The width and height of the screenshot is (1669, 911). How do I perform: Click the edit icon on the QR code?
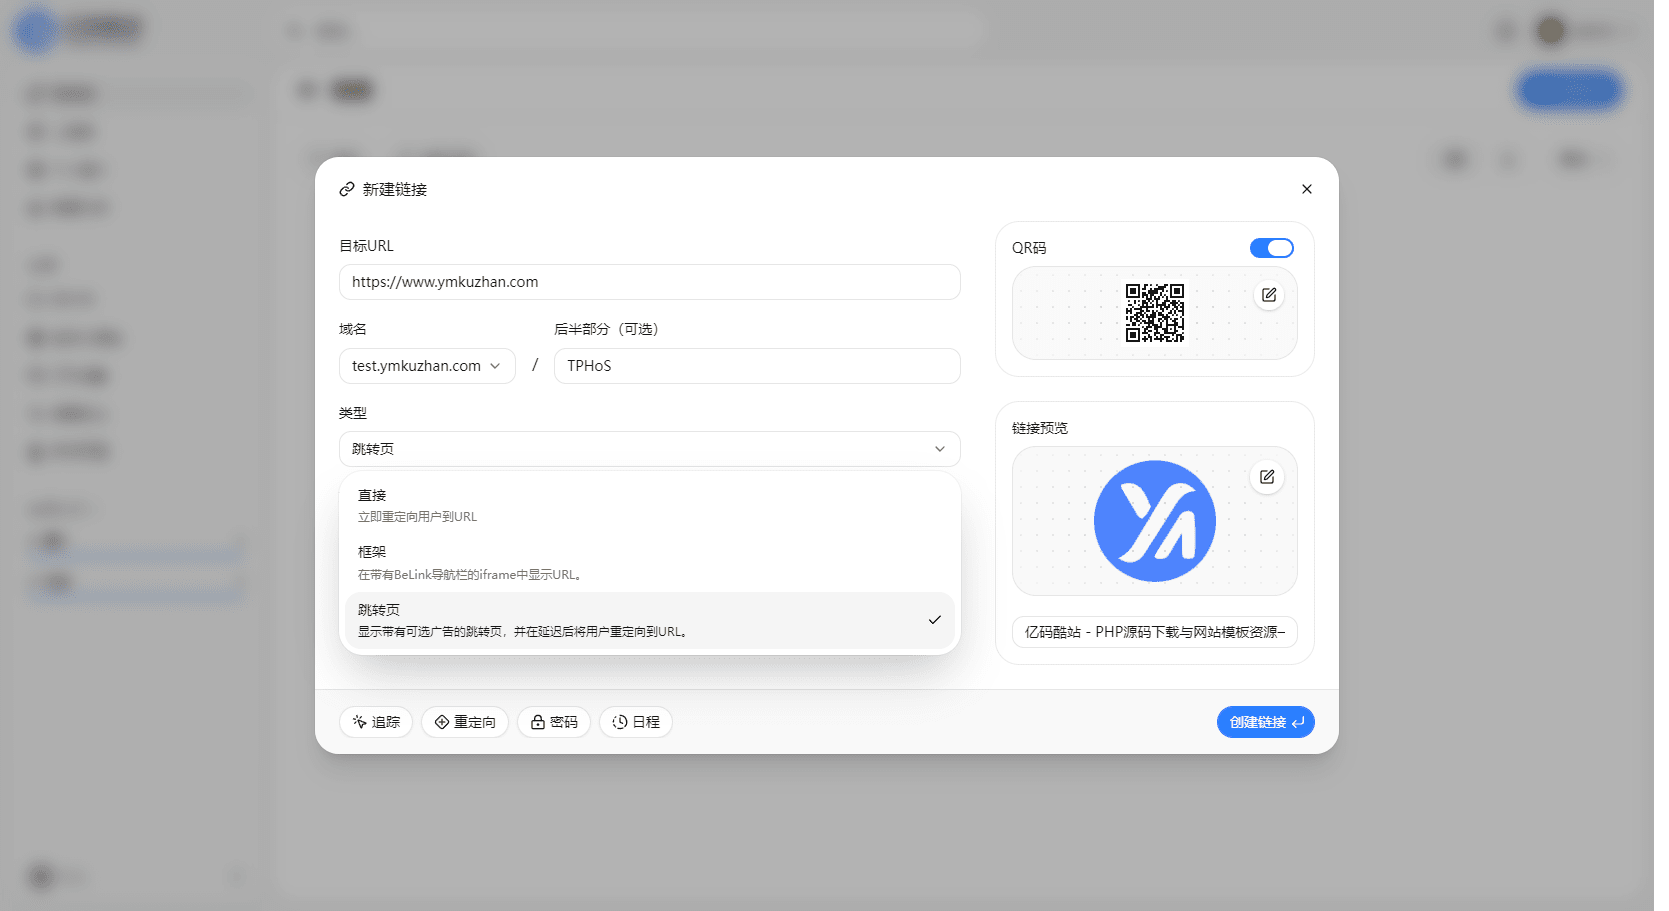pos(1269,295)
